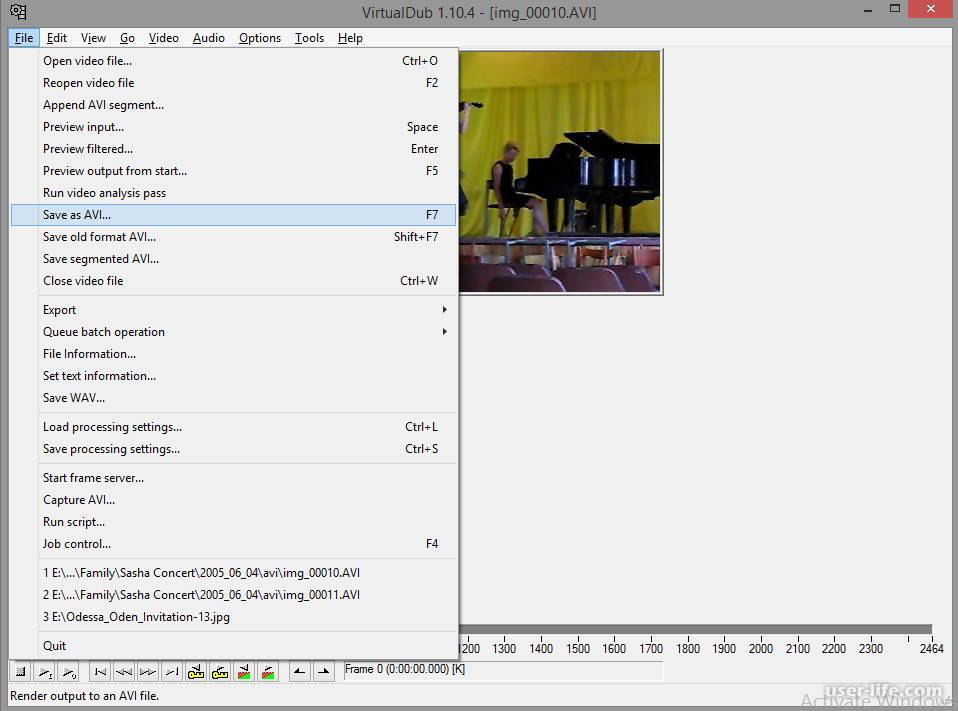Screen dimensions: 958x711
Task: Open the View menu
Action: [93, 38]
